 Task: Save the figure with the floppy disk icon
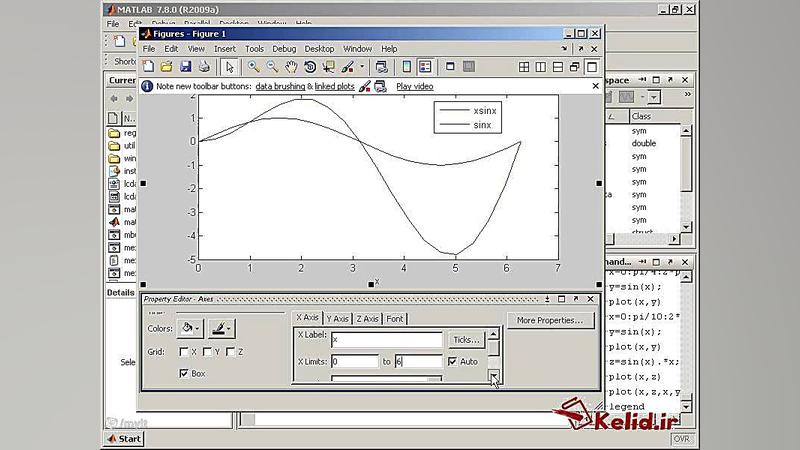[185, 67]
